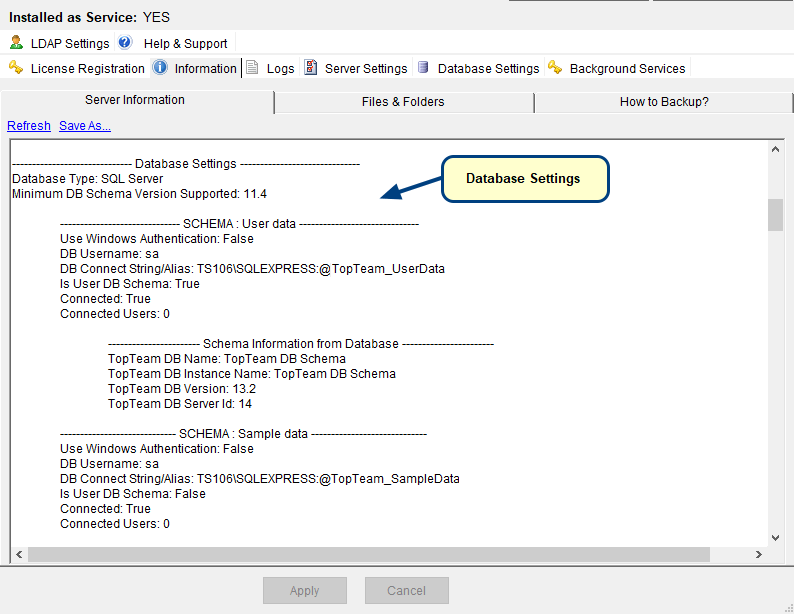This screenshot has width=794, height=614.
Task: Click the TopTeam_SampleData connect string line
Action: tap(260, 479)
